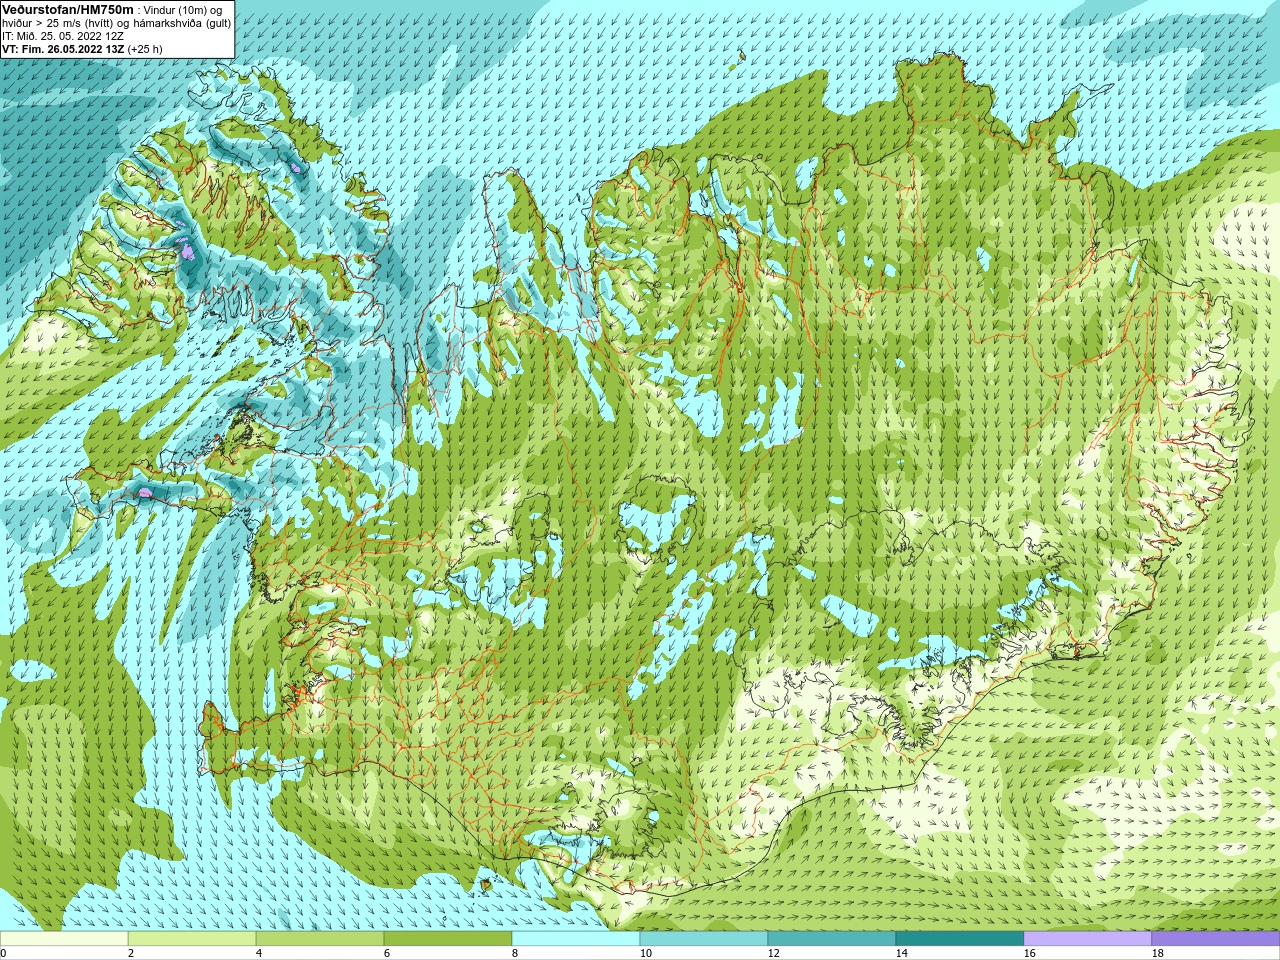Click the legend scale label '18'

(1157, 953)
